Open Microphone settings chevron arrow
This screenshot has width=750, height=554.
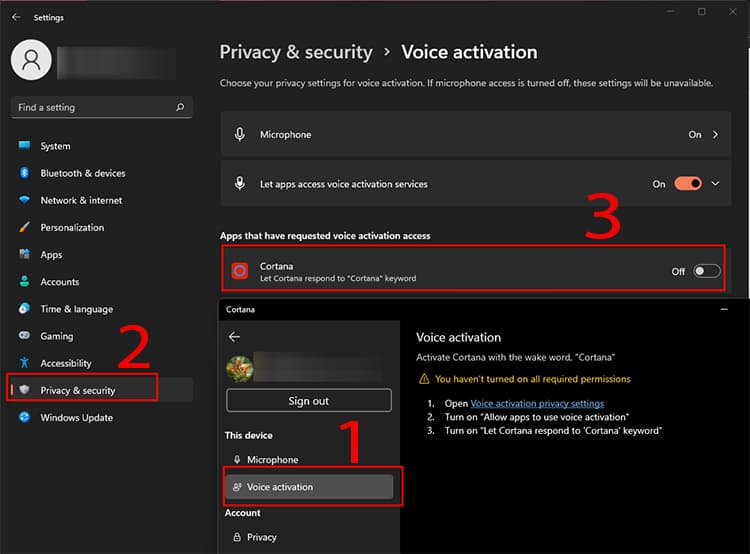715,134
